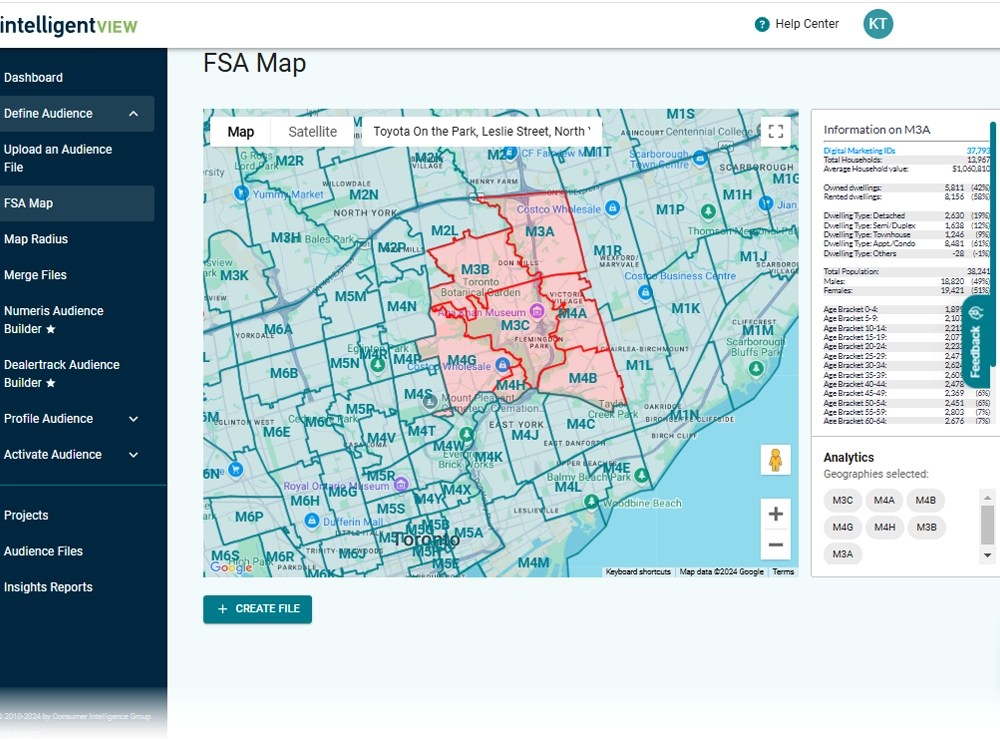Screen dimensions: 1000x740
Task: Click the Costco Business Centre shopping marker
Action: [x=645, y=293]
